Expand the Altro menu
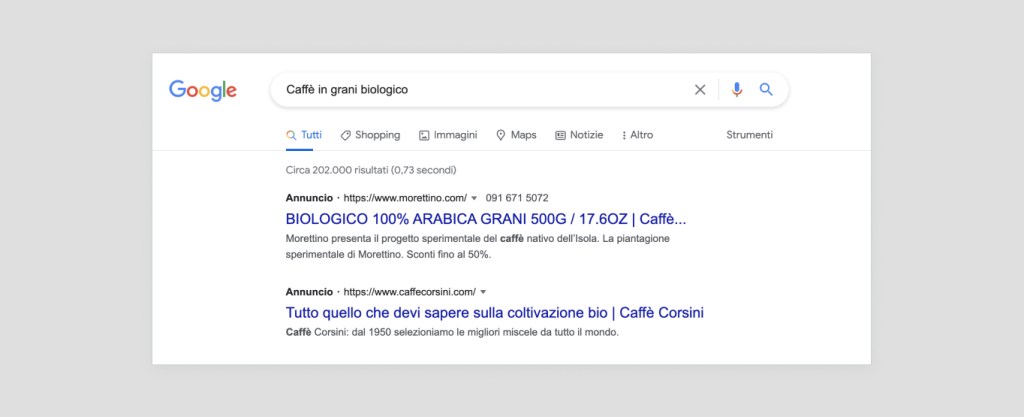This screenshot has width=1024, height=417. (x=637, y=135)
